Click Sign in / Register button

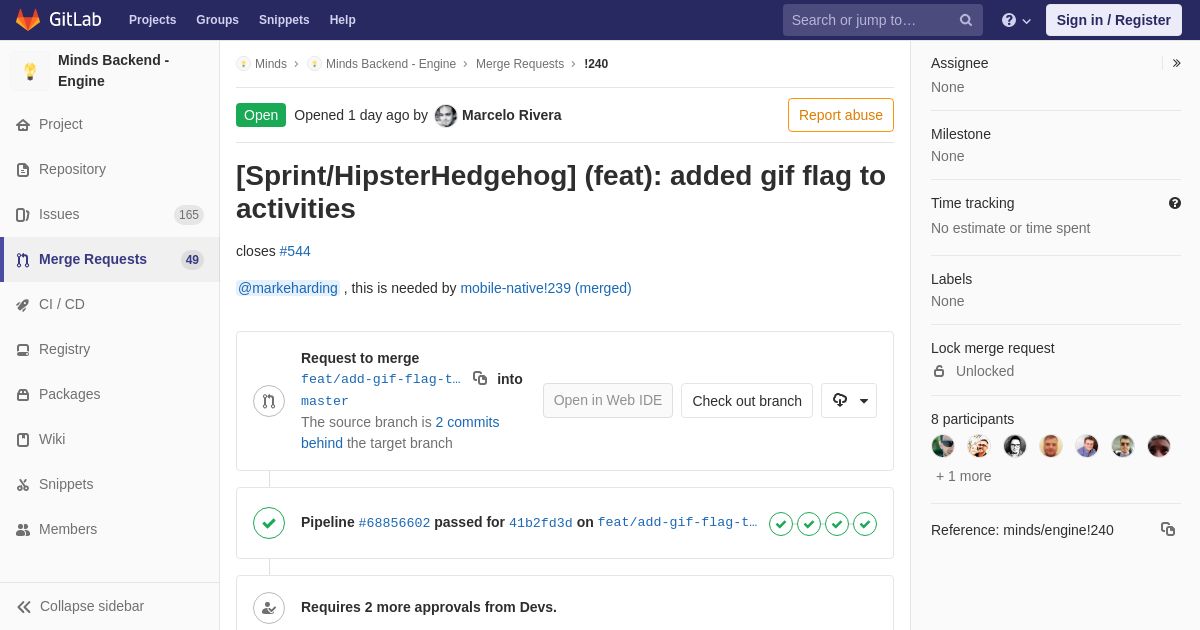coord(1114,20)
